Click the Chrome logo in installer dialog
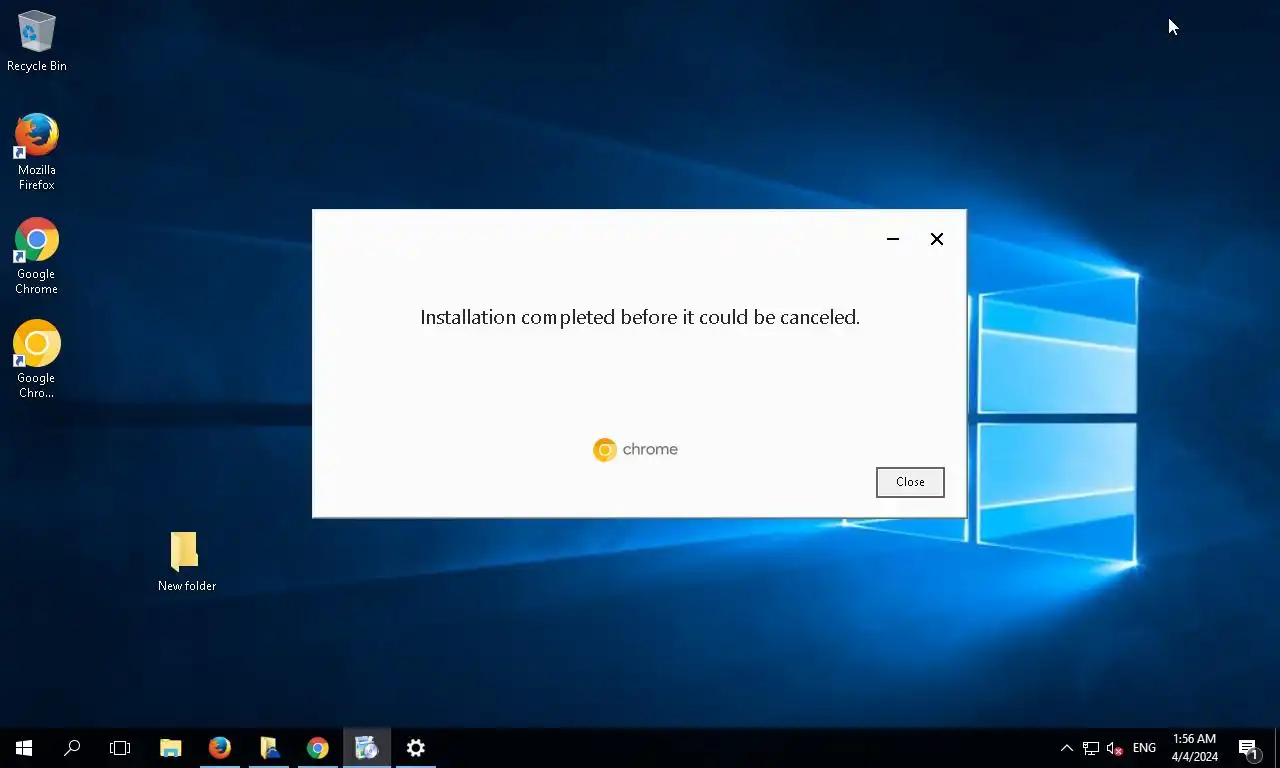Screen dimensions: 1280x768 tap(635, 450)
